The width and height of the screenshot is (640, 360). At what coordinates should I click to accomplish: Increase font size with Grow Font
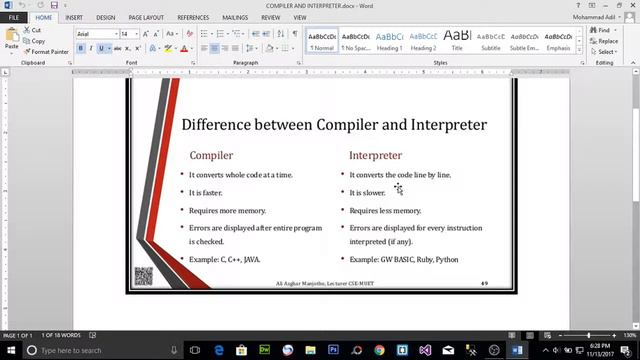coord(146,34)
